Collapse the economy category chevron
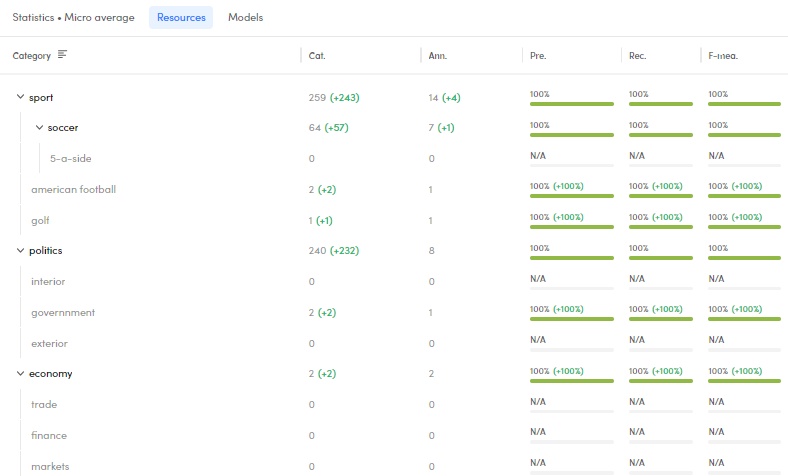 (20, 374)
